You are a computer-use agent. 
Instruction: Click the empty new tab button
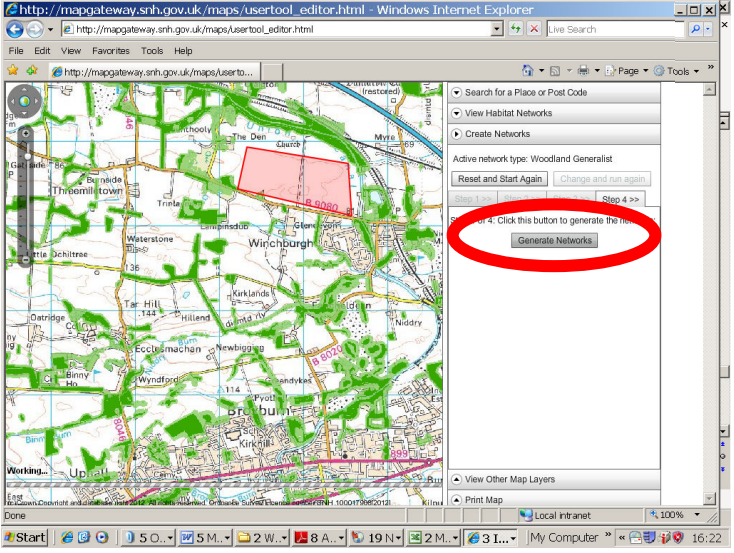click(272, 72)
